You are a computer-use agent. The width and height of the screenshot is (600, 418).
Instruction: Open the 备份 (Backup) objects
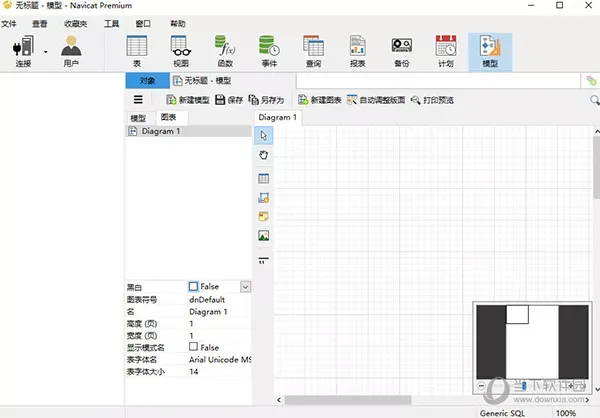401,51
